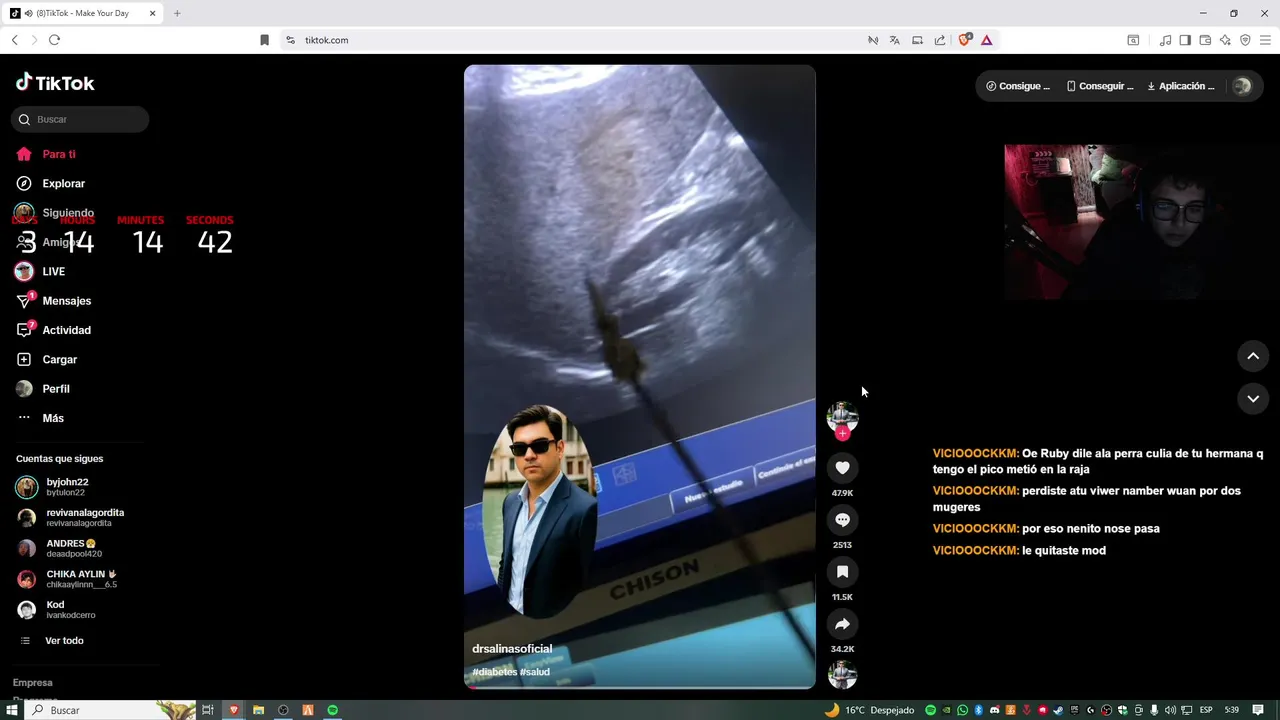
Task: Open Actividad notifications
Action: (x=54, y=330)
